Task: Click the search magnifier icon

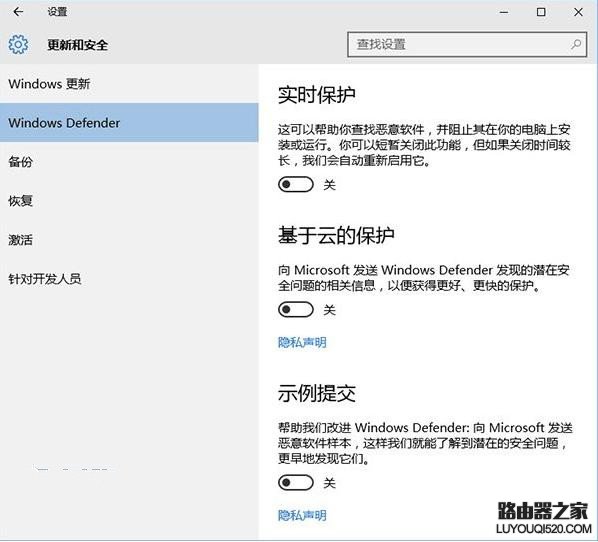Action: (576, 45)
